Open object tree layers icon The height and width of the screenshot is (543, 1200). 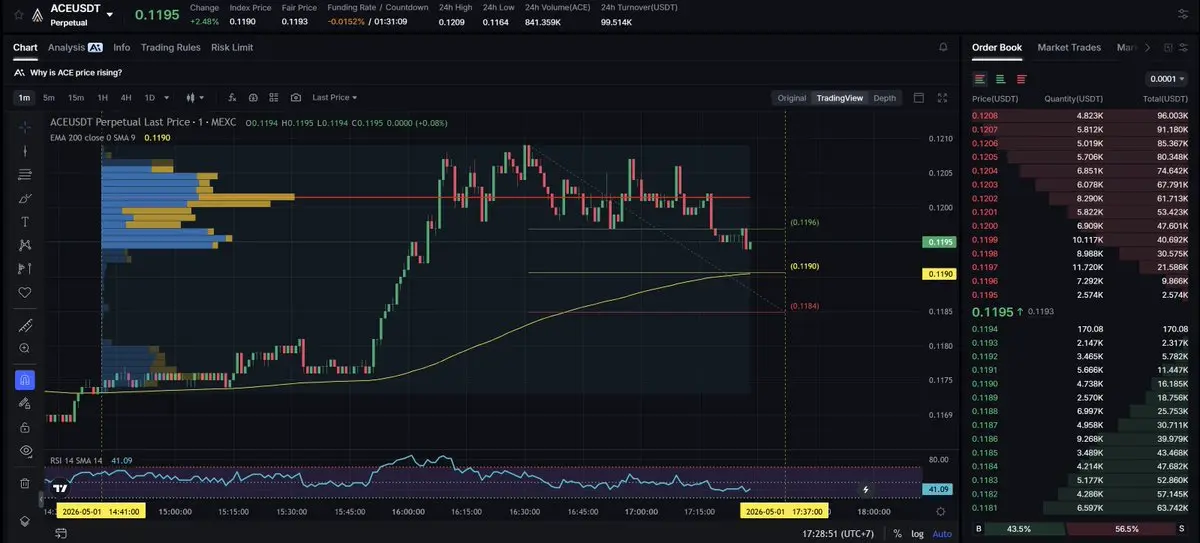click(x=25, y=520)
